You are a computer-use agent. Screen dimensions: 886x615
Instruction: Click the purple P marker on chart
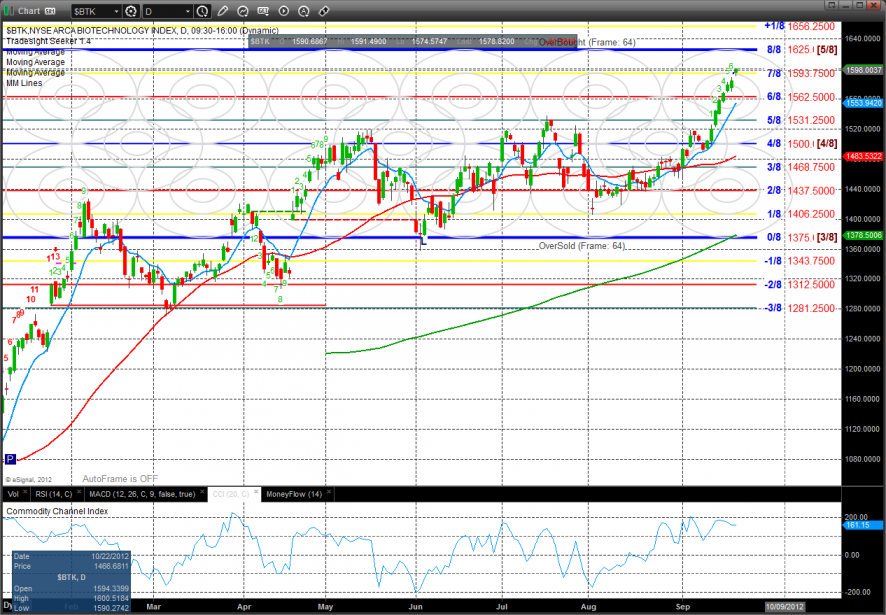point(10,459)
